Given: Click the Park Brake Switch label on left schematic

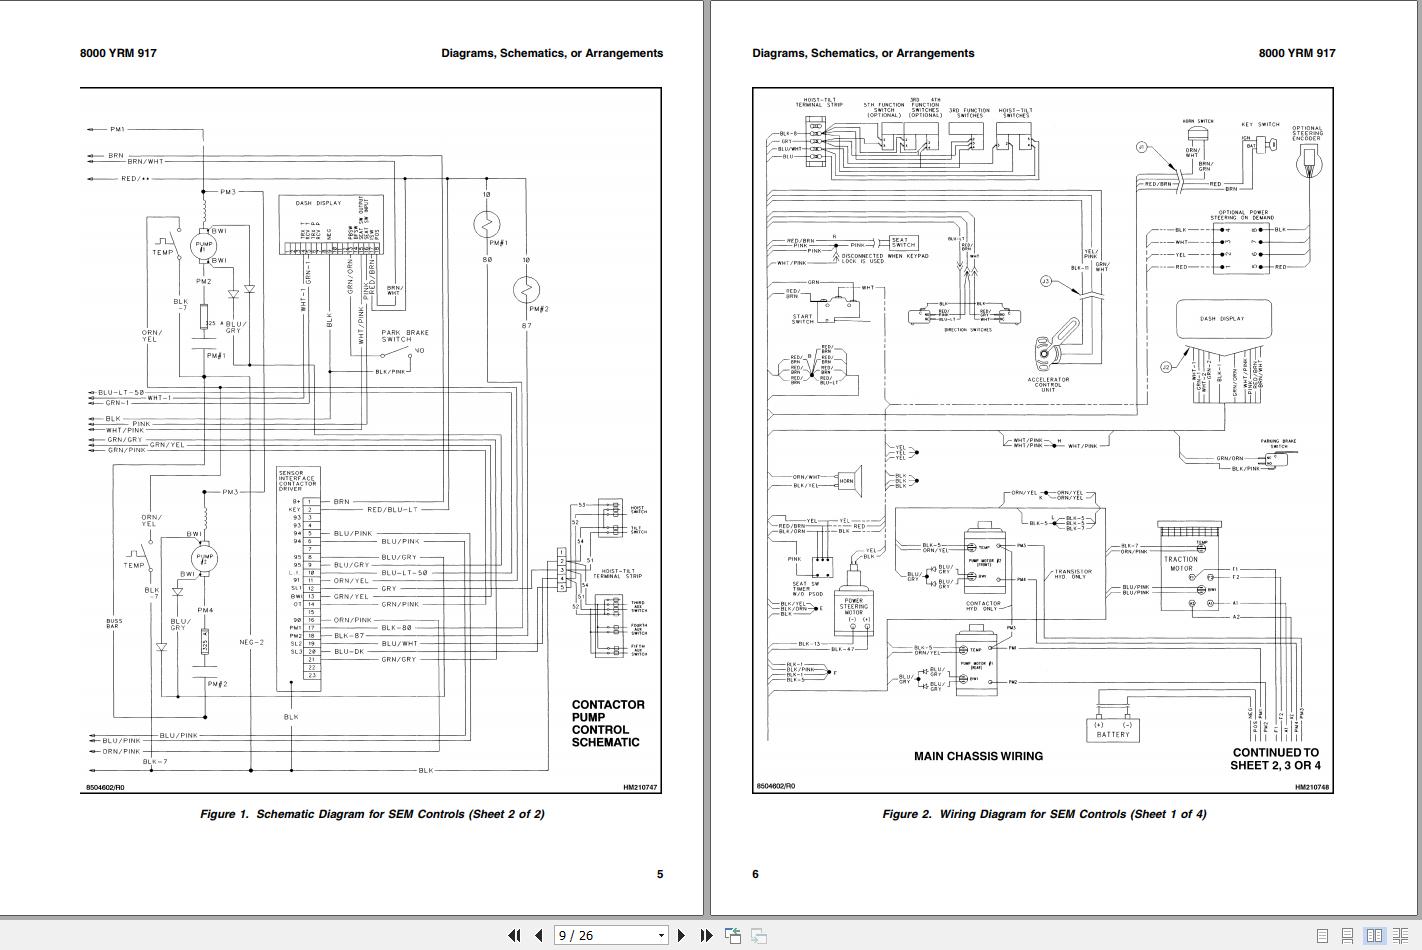Looking at the screenshot, I should 404,336.
